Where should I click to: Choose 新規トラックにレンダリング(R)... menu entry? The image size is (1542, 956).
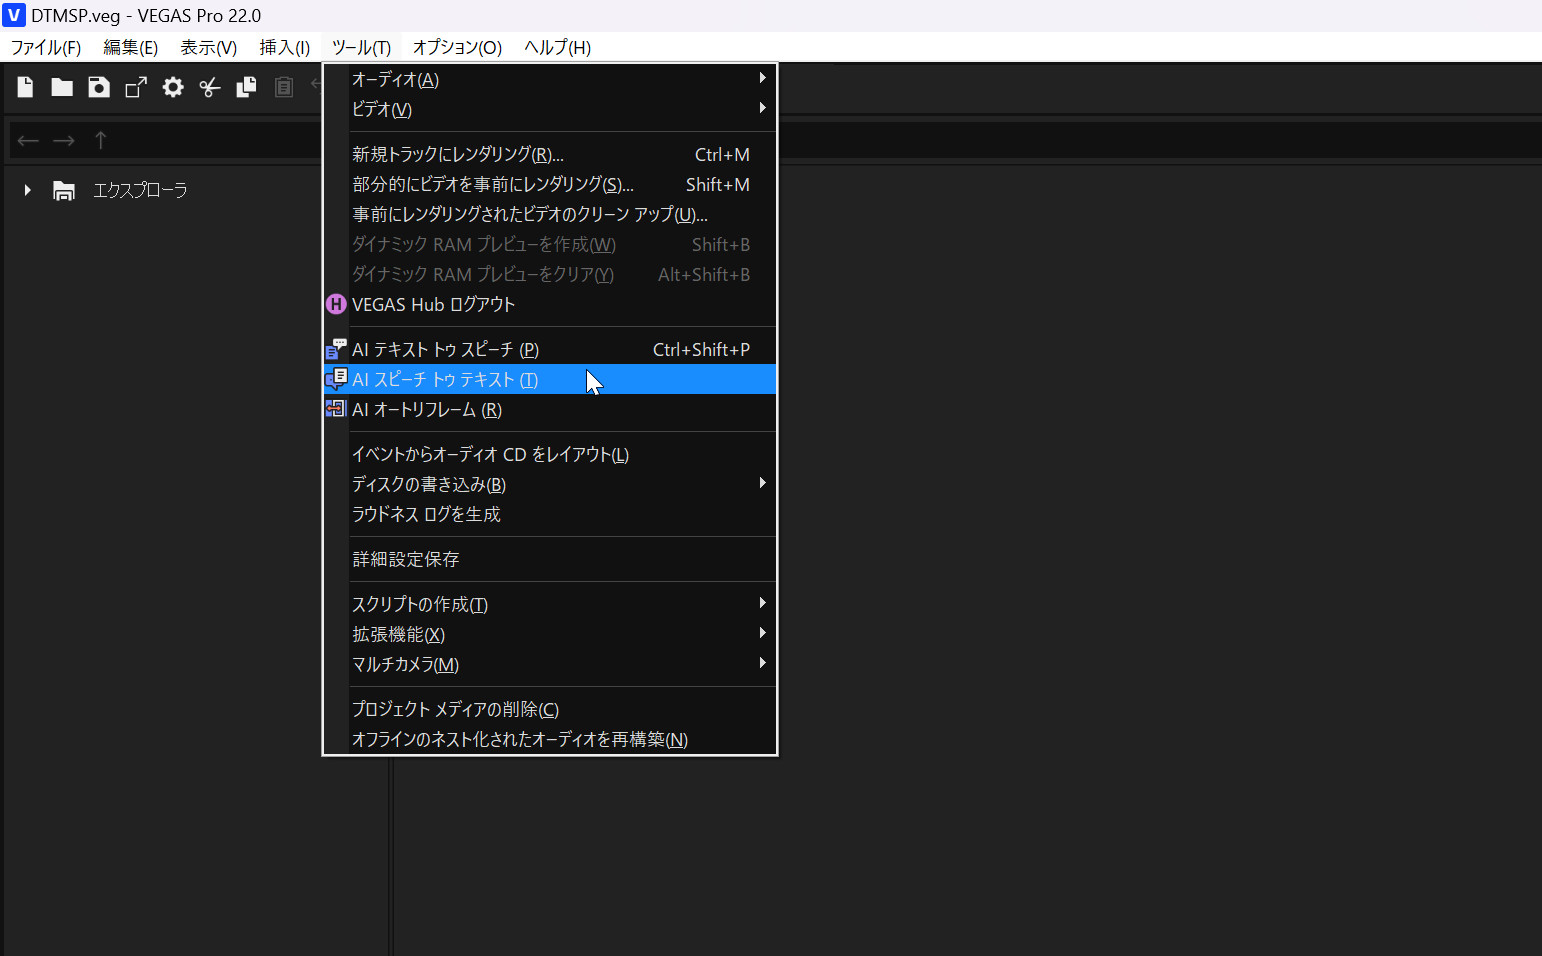click(x=550, y=154)
